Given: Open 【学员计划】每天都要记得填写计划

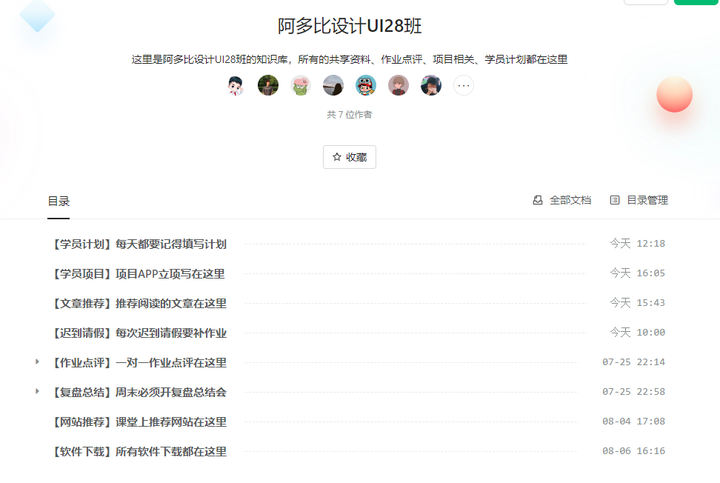Looking at the screenshot, I should [x=140, y=244].
